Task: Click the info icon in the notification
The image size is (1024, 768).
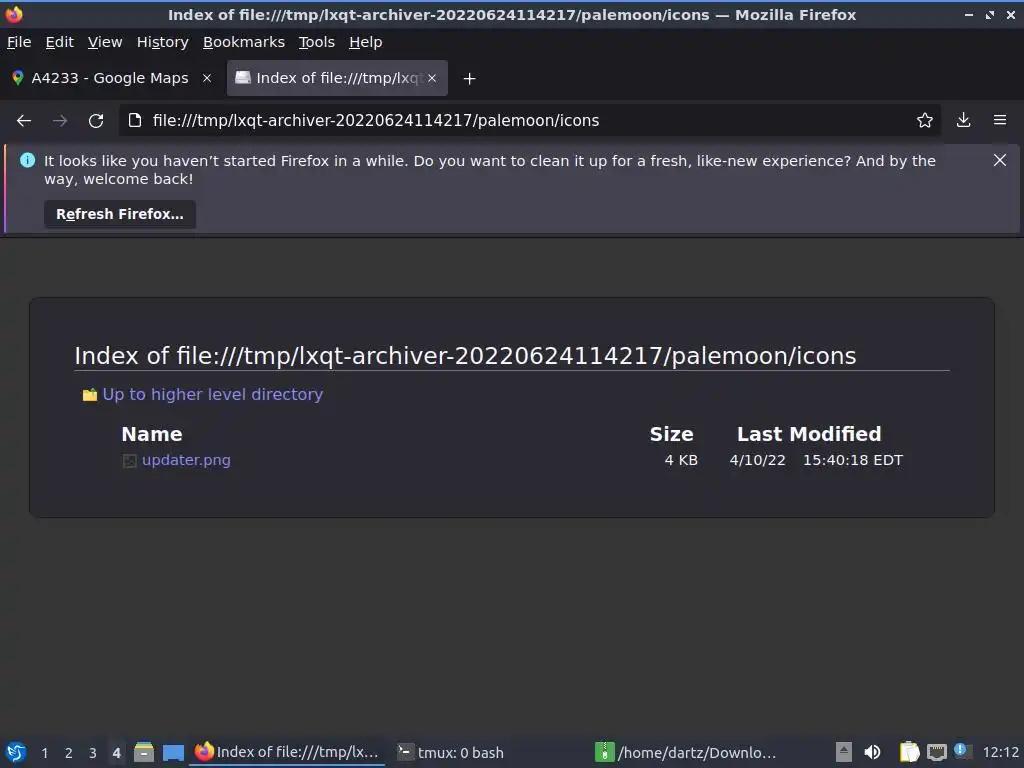Action: [27, 160]
